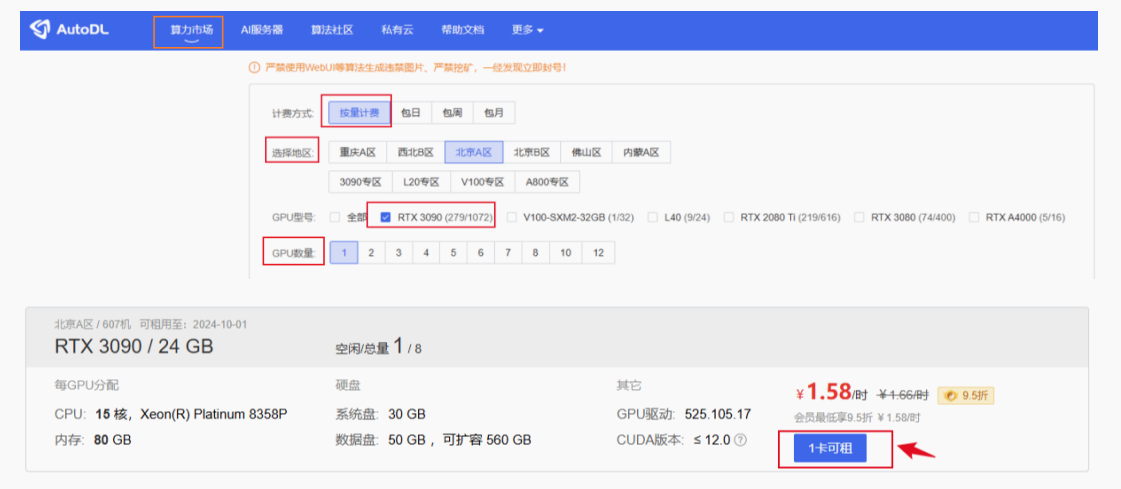
Task: Click the 可扩容 560 GB data disk text
Action: pos(487,440)
